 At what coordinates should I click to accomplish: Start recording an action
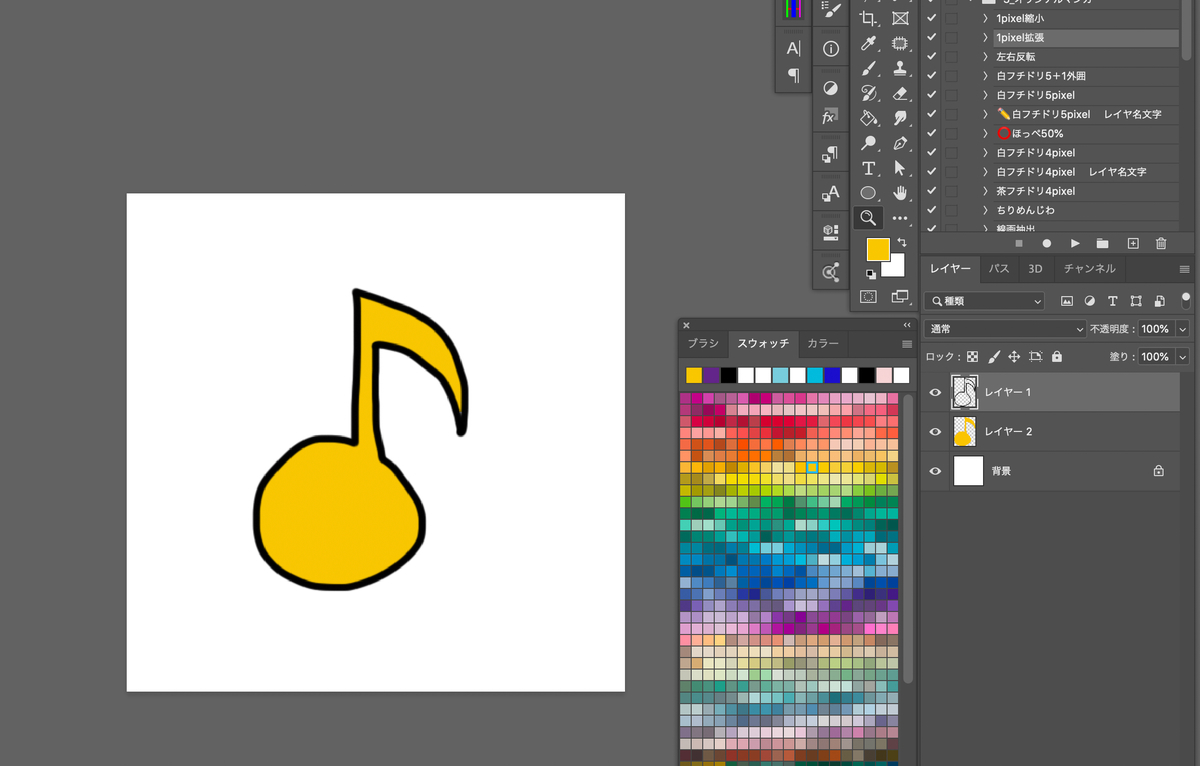coord(1047,243)
